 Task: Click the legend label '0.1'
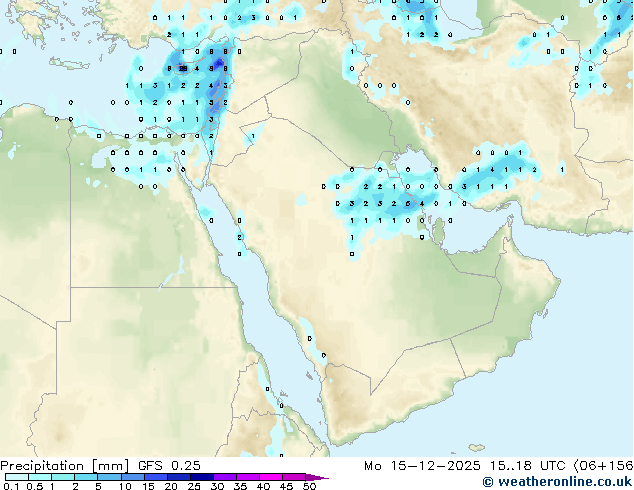tap(11, 486)
